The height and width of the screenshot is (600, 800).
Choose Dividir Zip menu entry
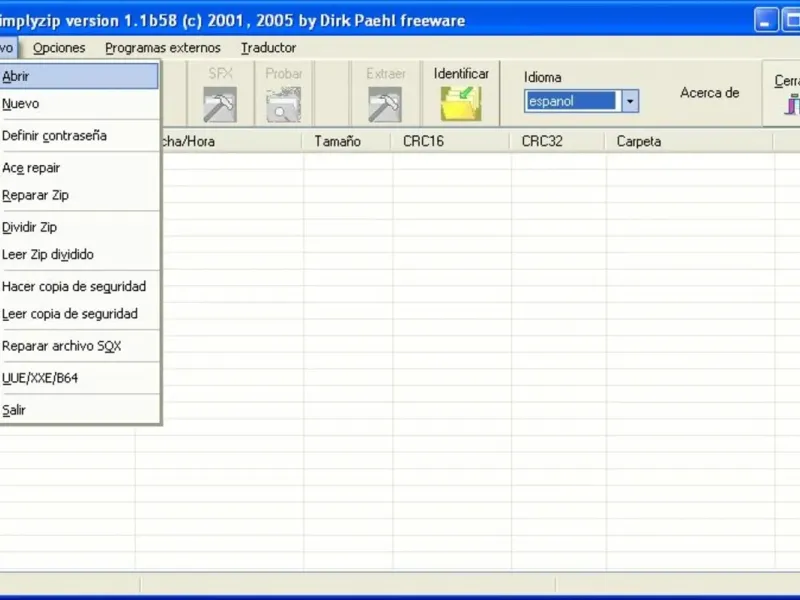[79, 227]
